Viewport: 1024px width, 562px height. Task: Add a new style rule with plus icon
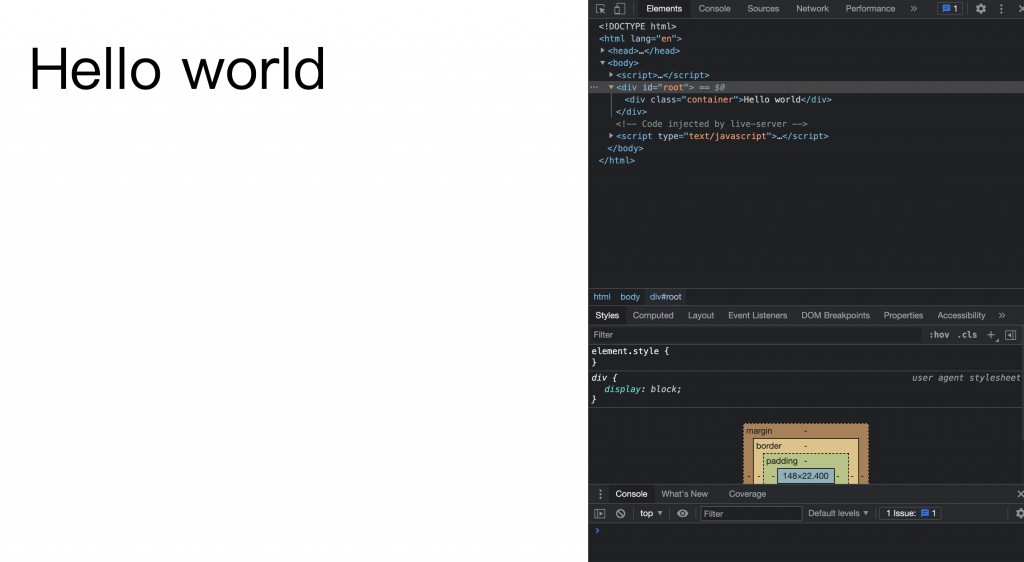pyautogui.click(x=991, y=335)
